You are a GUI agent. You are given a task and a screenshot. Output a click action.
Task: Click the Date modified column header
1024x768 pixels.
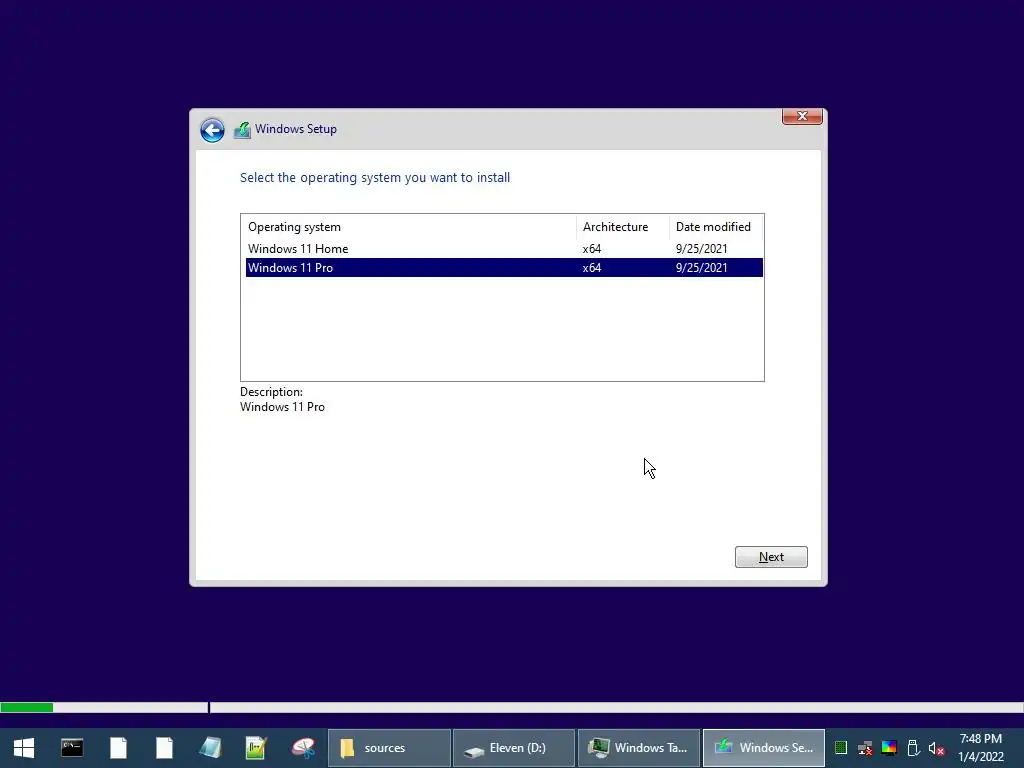click(716, 227)
